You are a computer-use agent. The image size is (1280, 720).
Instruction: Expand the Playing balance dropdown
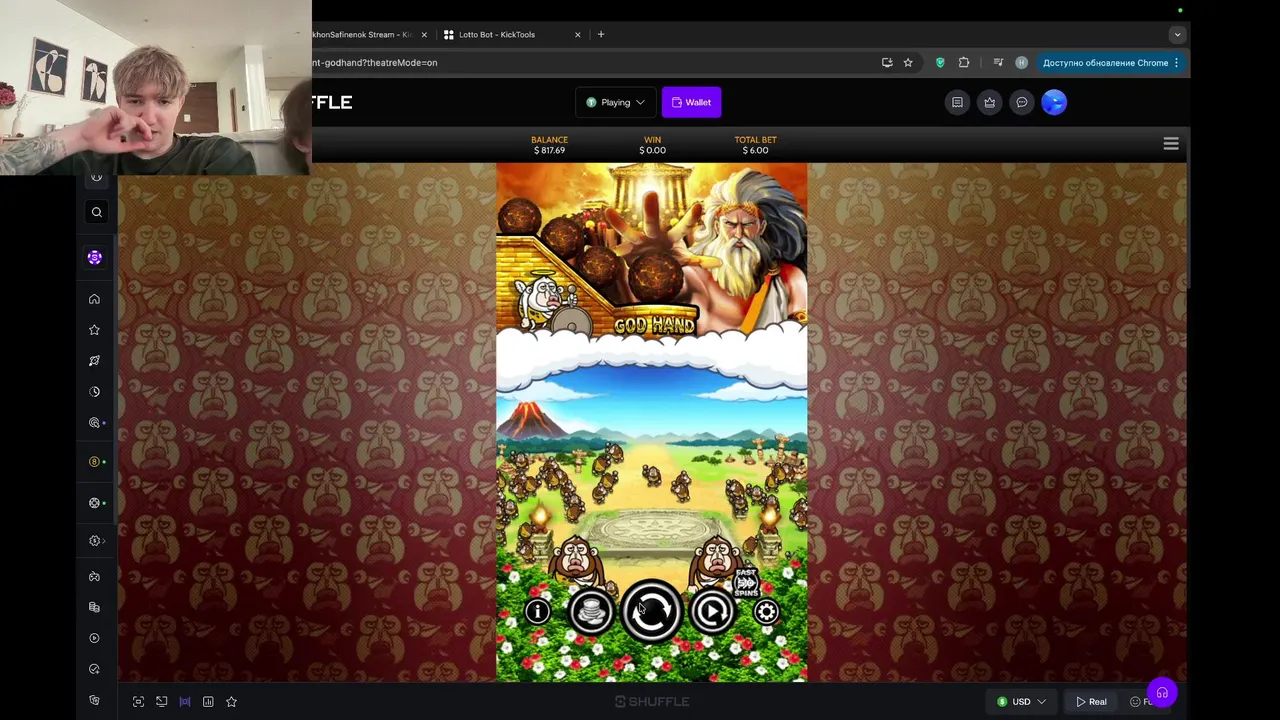click(615, 102)
